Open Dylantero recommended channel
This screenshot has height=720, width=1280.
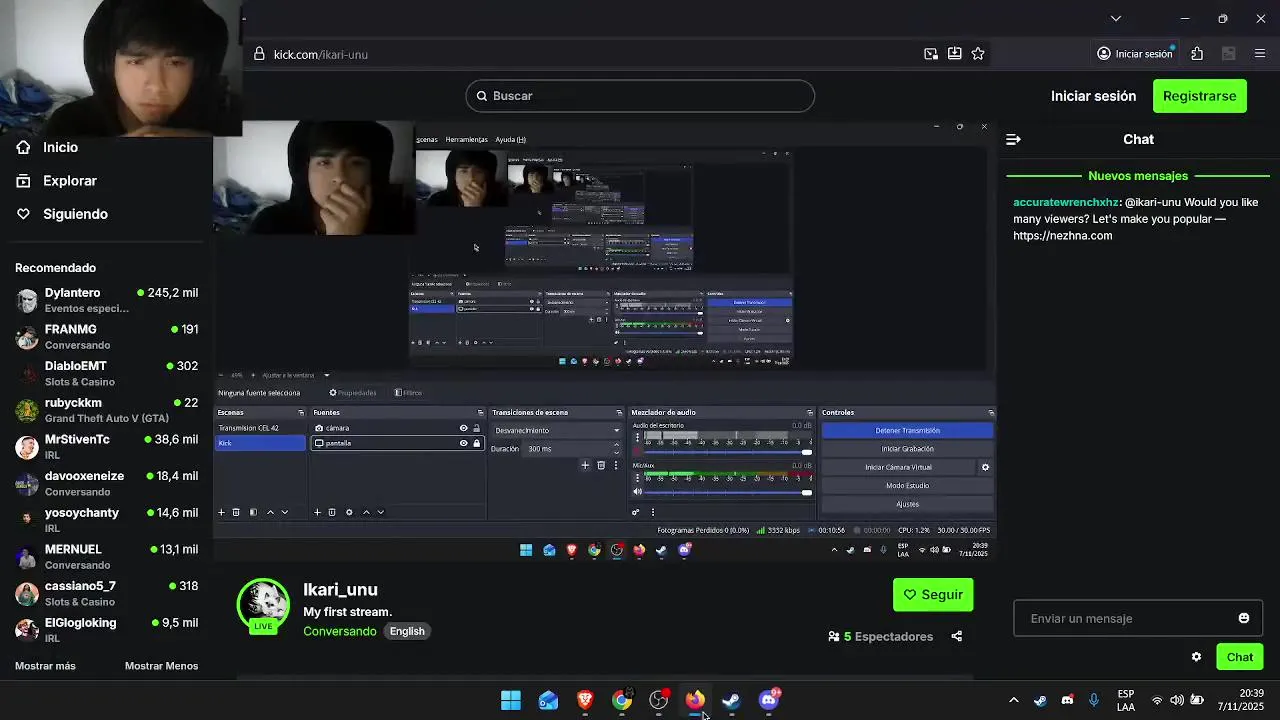click(x=106, y=300)
